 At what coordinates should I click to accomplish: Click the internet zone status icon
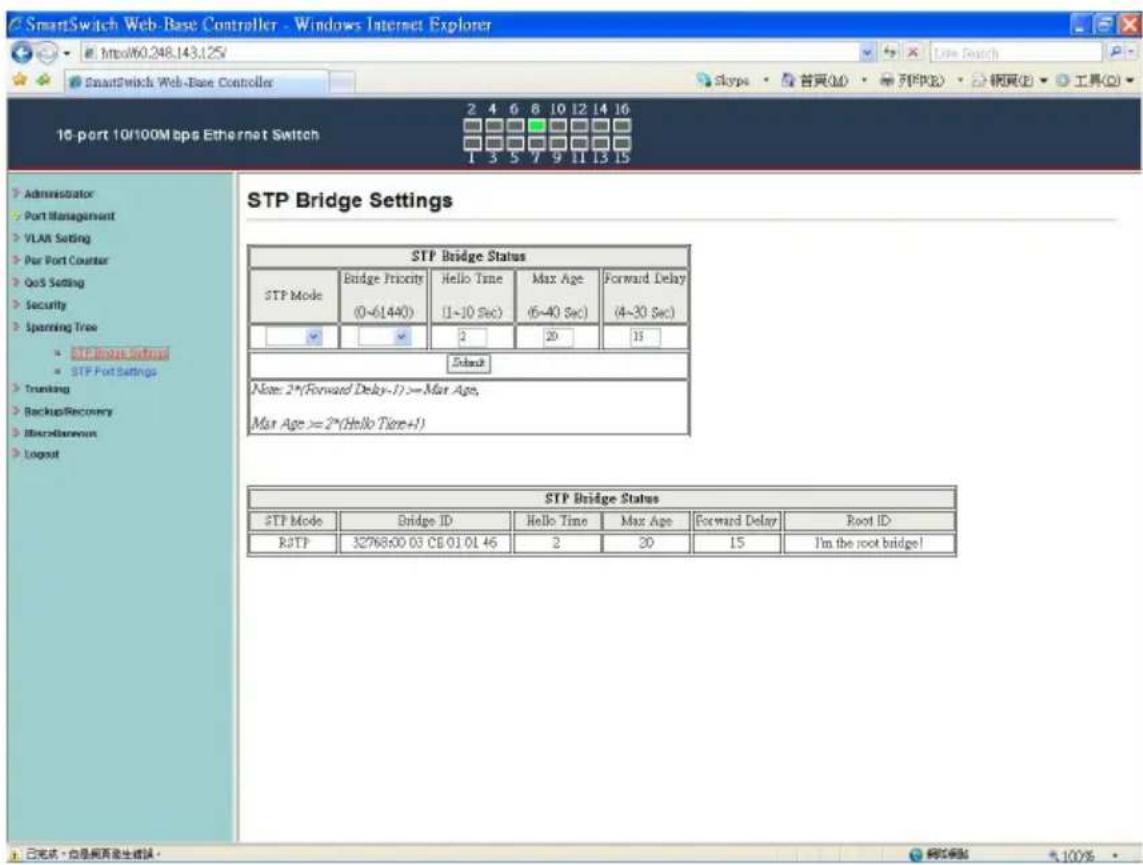pos(916,855)
